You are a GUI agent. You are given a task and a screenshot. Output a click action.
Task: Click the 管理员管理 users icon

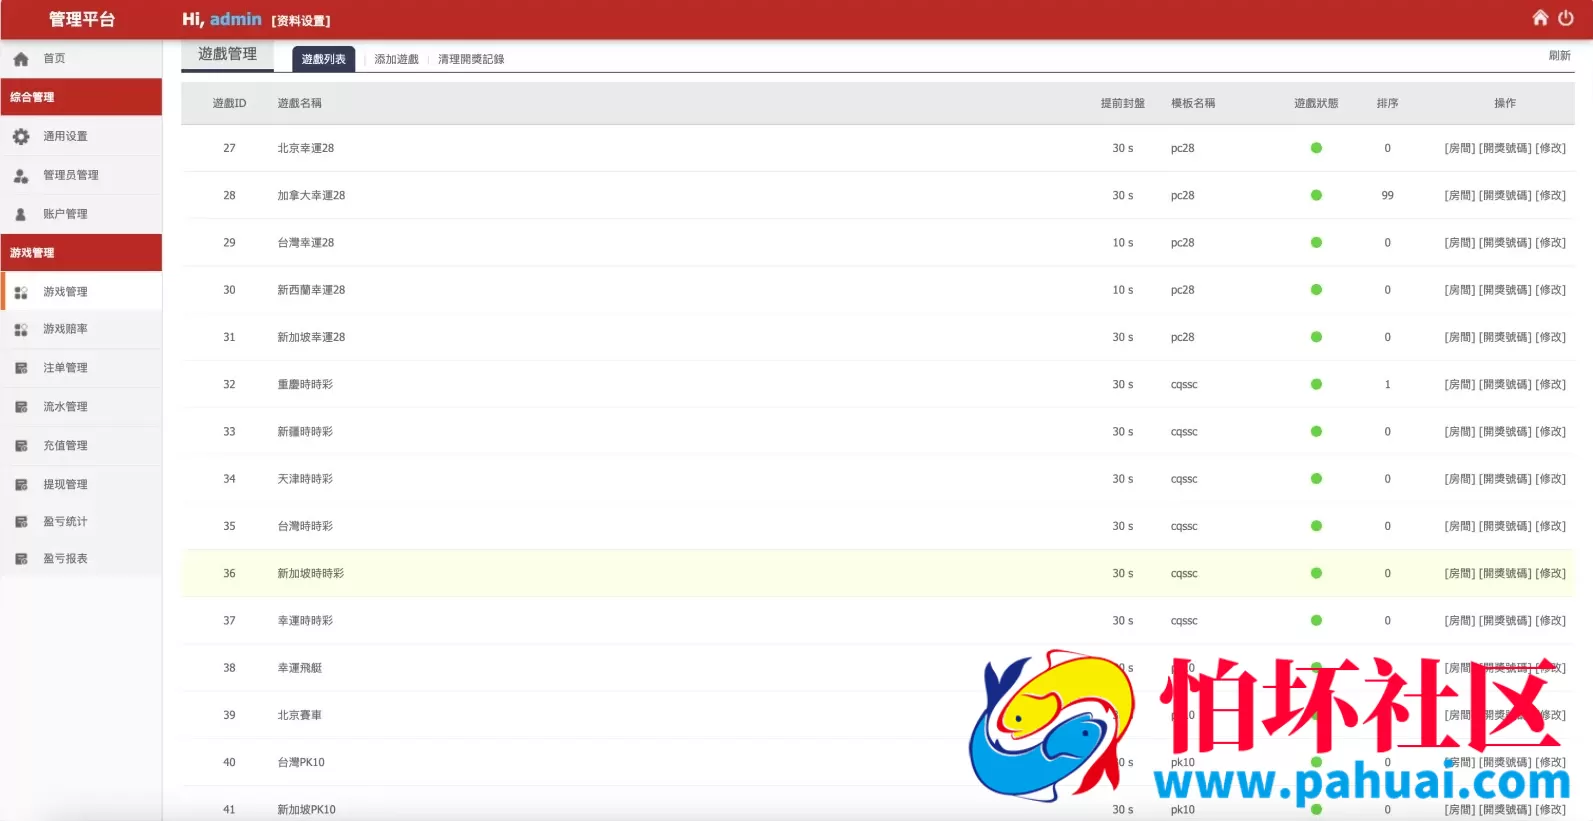click(x=21, y=176)
